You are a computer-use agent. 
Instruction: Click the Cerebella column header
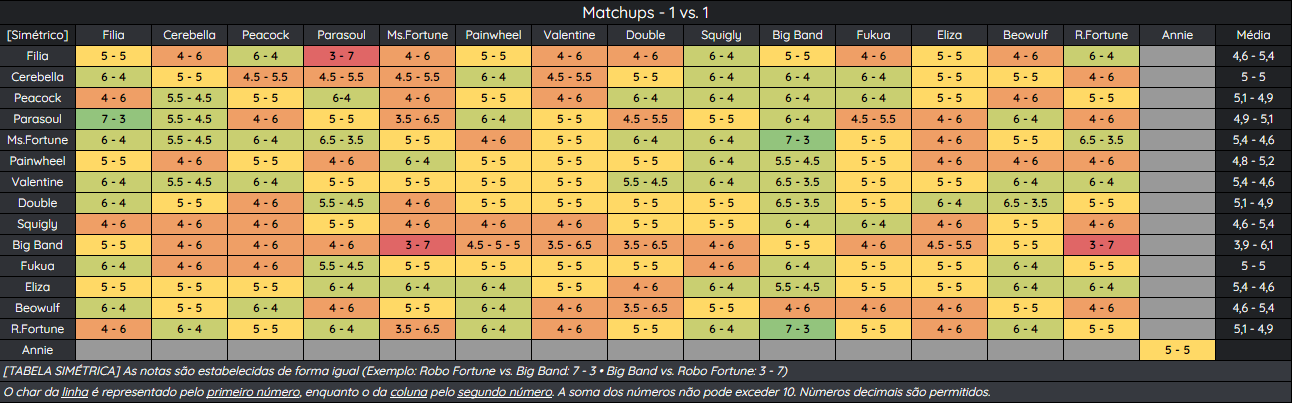[x=189, y=35]
